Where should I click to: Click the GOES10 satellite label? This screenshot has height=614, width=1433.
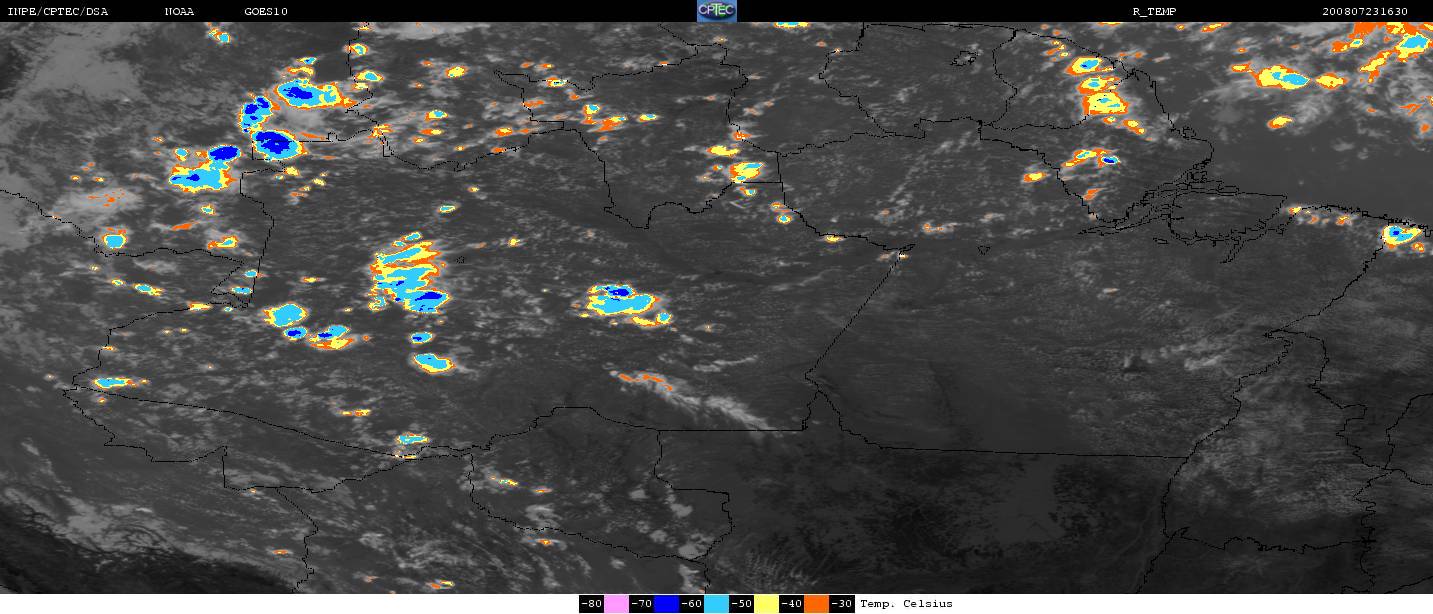coord(264,11)
